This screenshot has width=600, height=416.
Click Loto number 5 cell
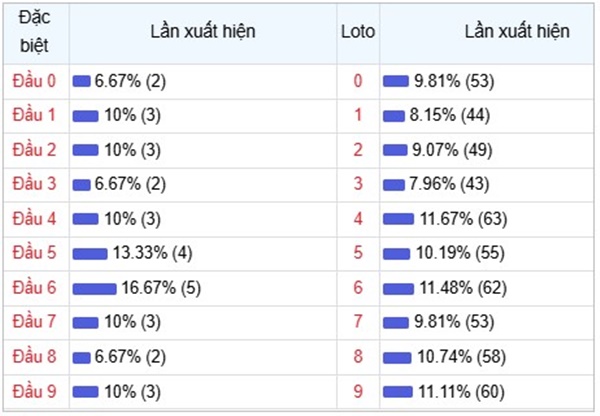pos(358,253)
